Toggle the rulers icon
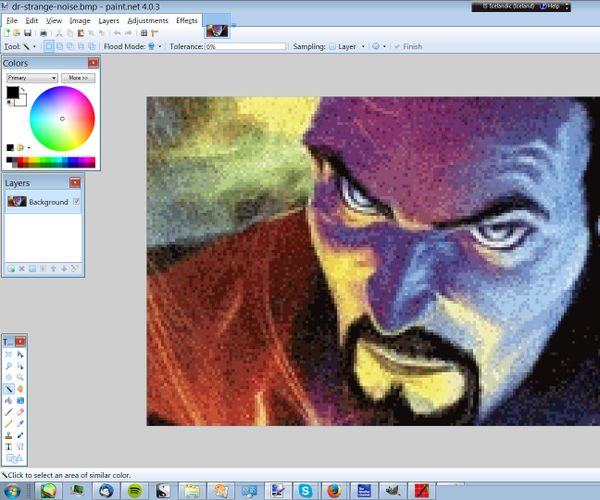This screenshot has width=600, height=500. [x=155, y=33]
